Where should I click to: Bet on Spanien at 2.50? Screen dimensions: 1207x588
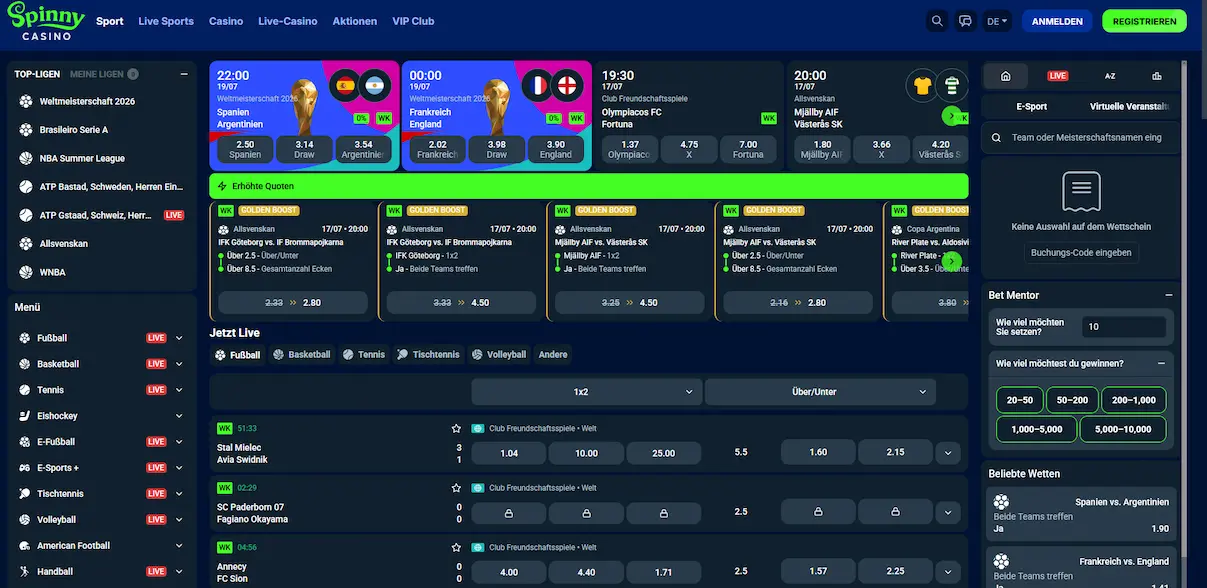point(245,149)
